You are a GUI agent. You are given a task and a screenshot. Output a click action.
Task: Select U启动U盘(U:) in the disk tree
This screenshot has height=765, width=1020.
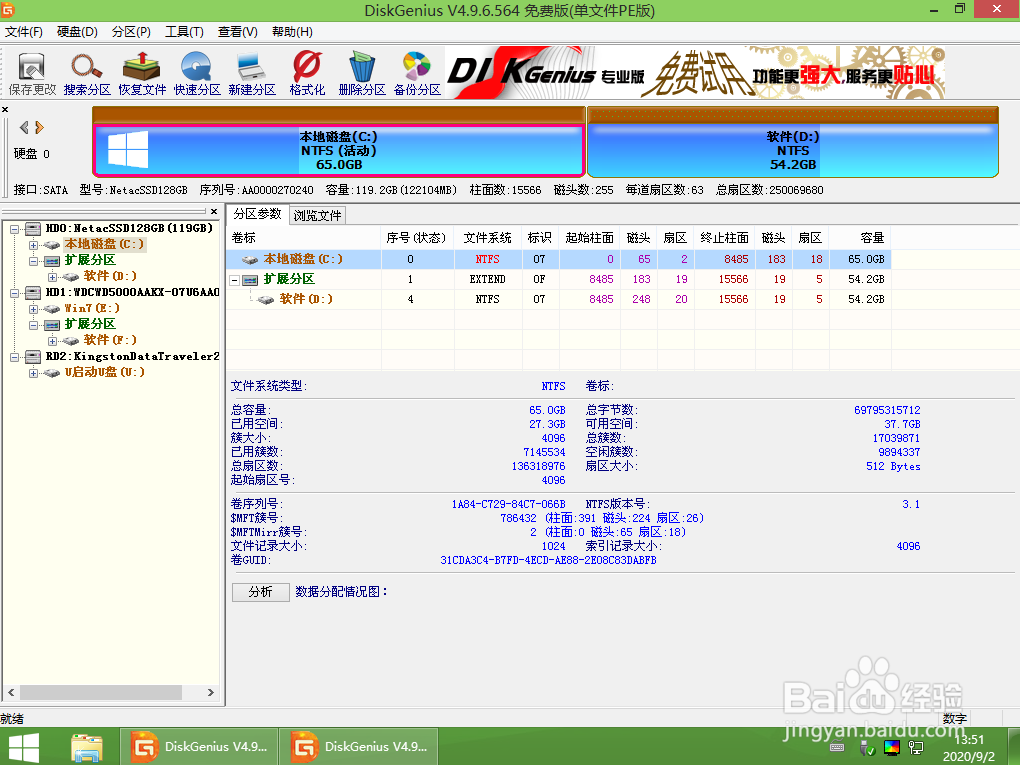tap(104, 371)
